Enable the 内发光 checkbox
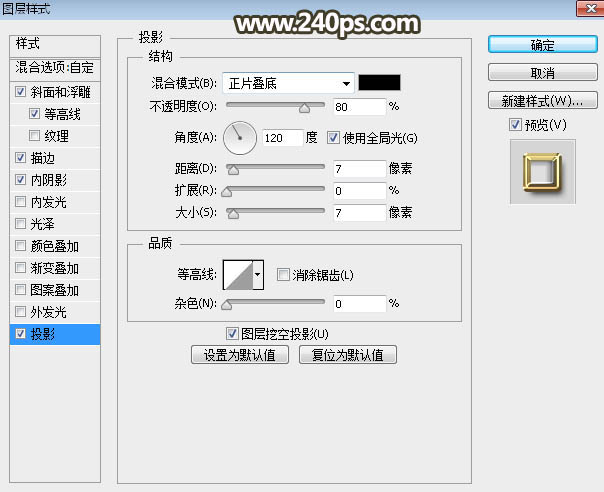Screen dimensions: 604x492 point(20,202)
